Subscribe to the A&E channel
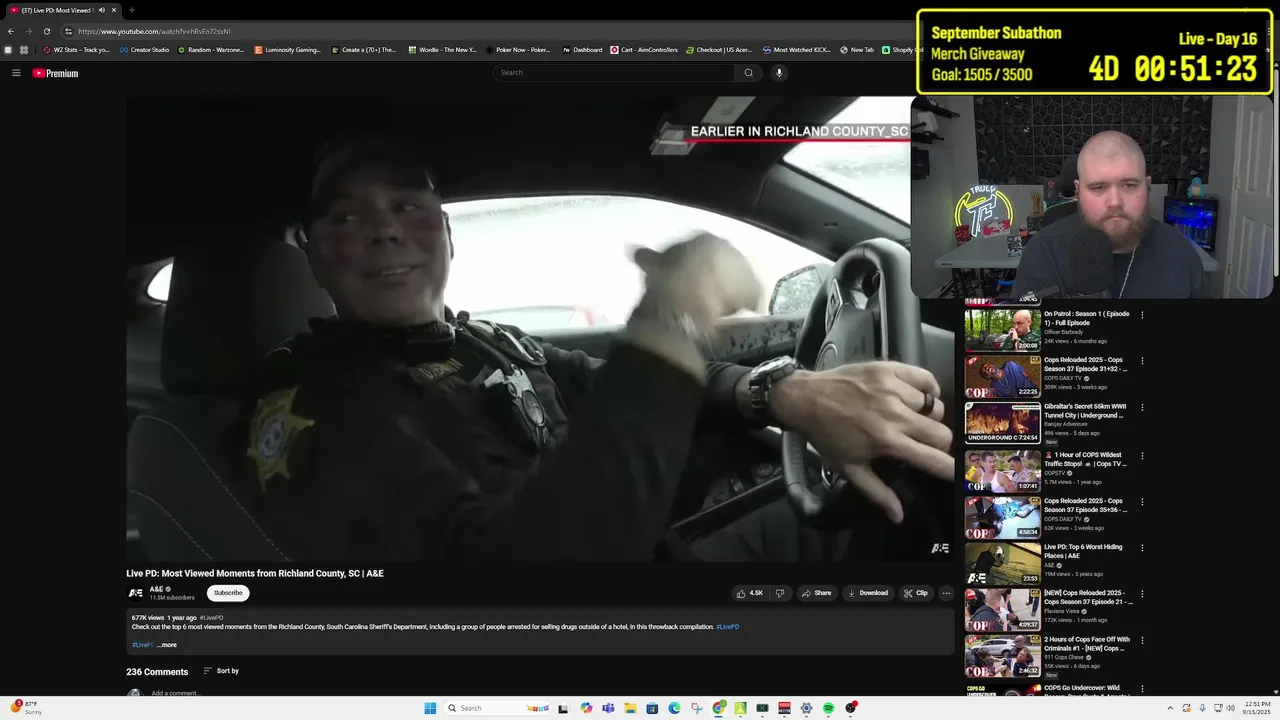 (x=228, y=593)
